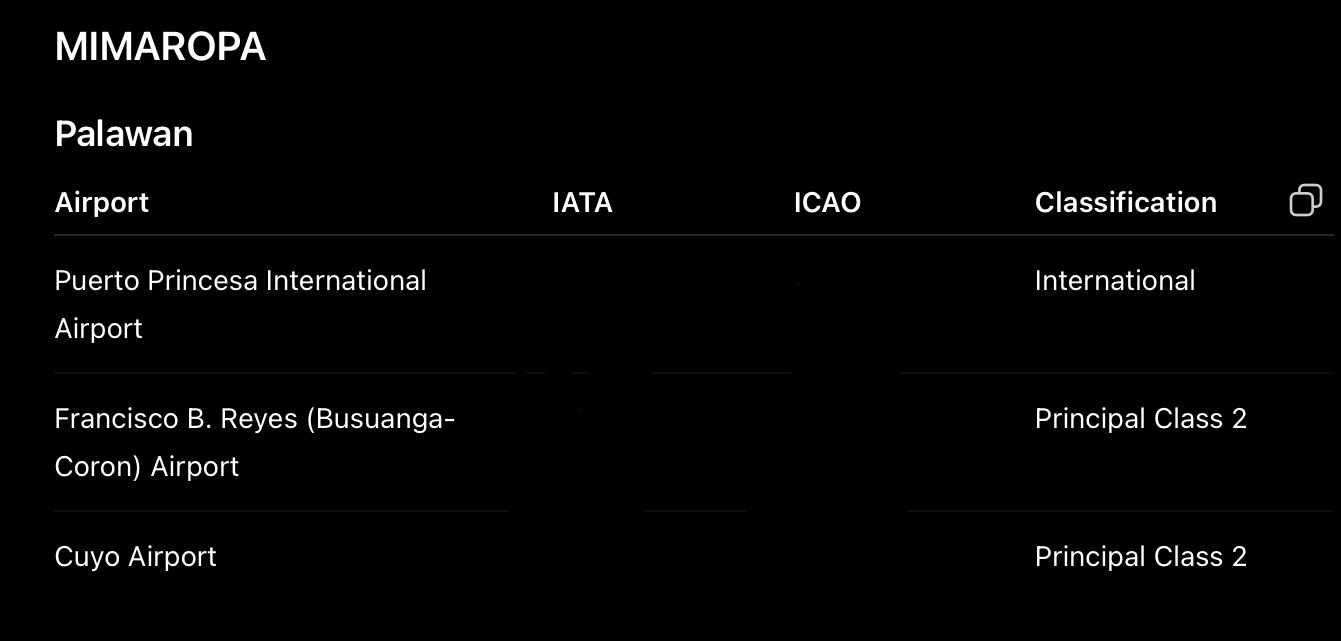Open the Cuyo Airport entry
Image resolution: width=1341 pixels, height=641 pixels.
tap(136, 557)
